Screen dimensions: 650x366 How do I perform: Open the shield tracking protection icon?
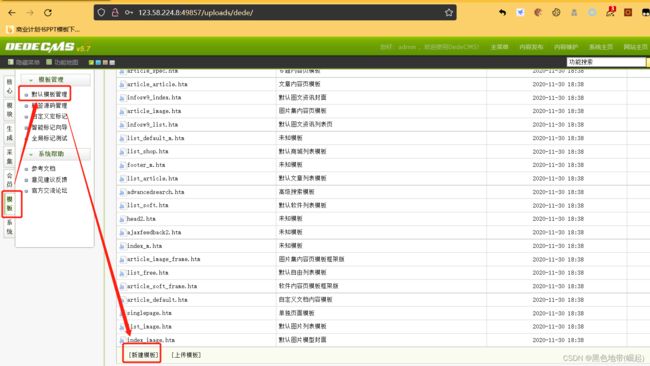102,12
